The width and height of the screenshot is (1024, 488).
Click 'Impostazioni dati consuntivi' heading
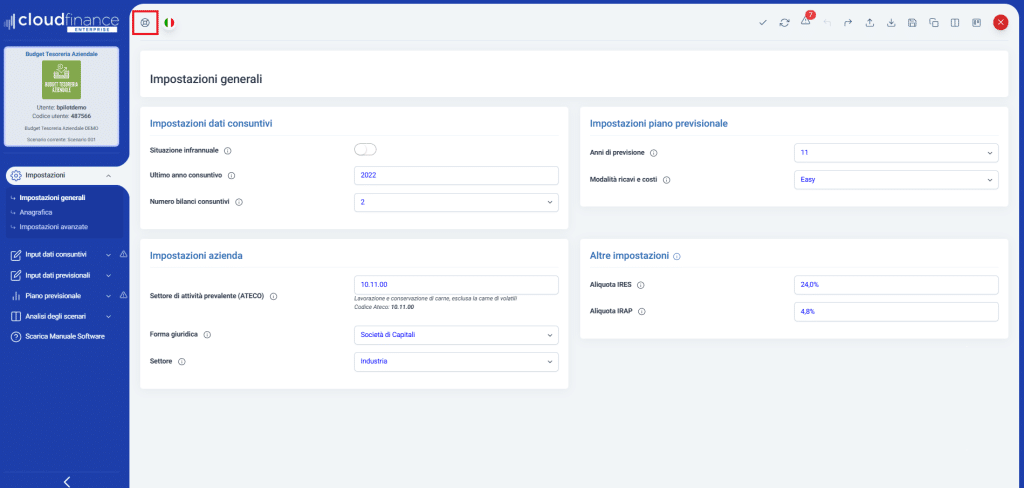coord(211,123)
